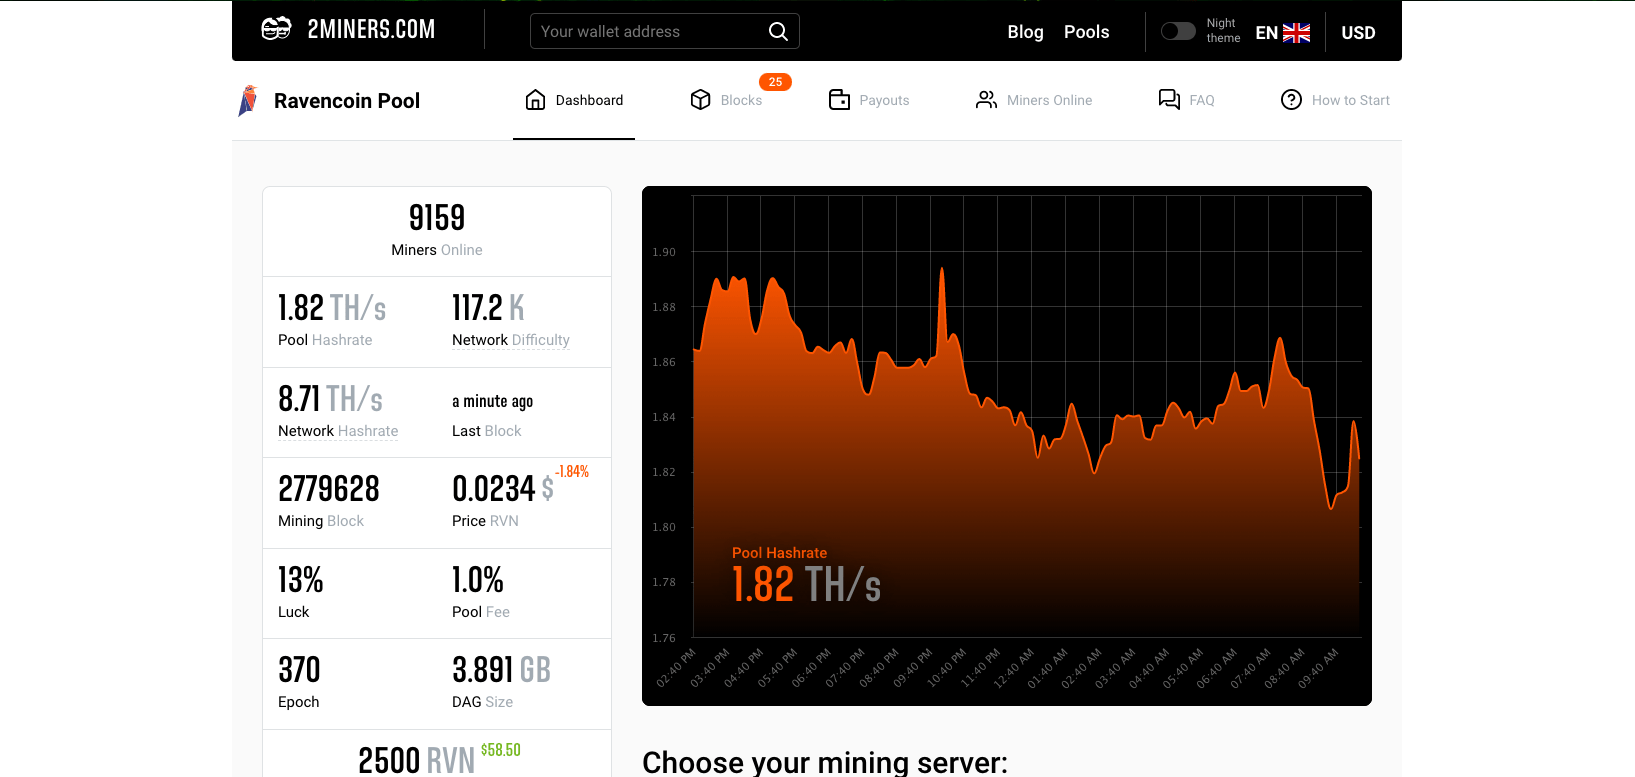The height and width of the screenshot is (777, 1635).
Task: Click the Payouts wallet icon
Action: coord(840,100)
